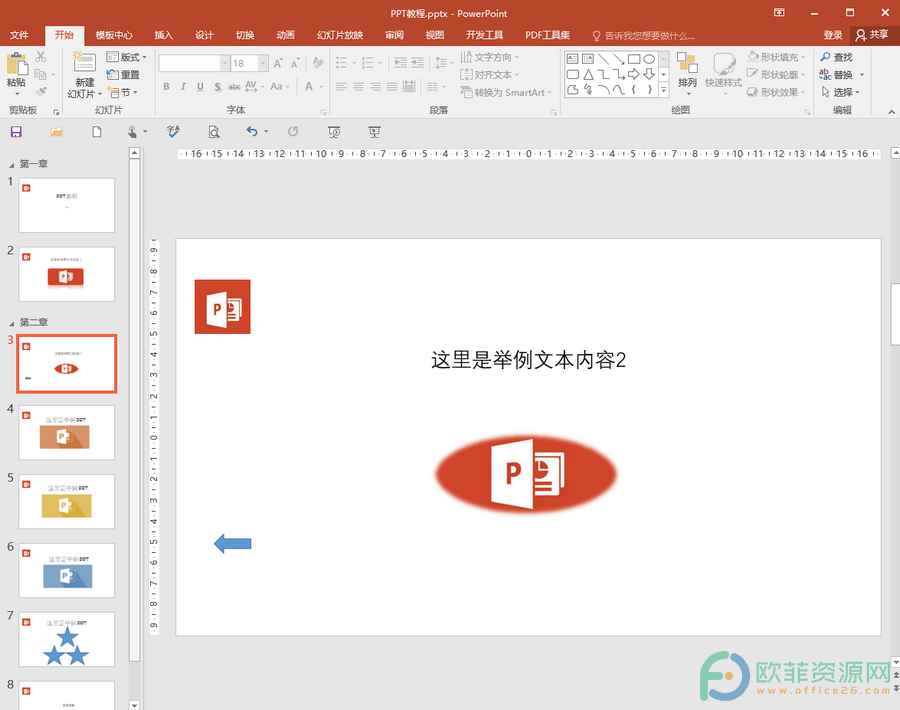Open Align Text (对齐文本) dropdown
This screenshot has width=900, height=710.
[x=489, y=75]
